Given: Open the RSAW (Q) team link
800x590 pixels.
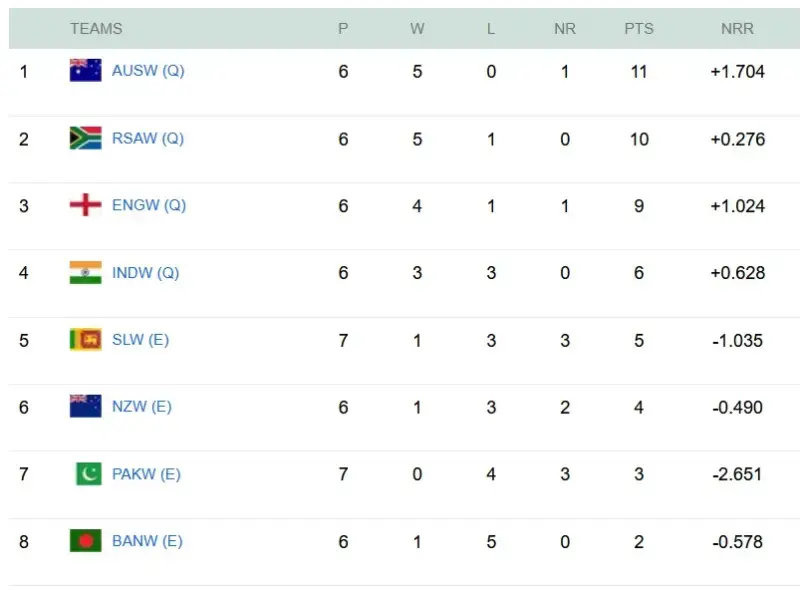Looking at the screenshot, I should [x=148, y=138].
